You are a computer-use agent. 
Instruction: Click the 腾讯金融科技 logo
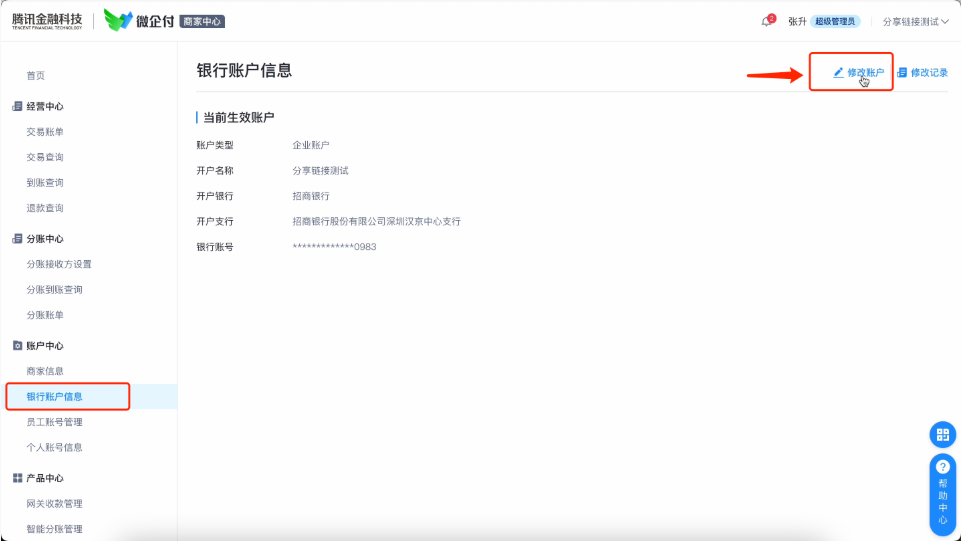click(x=47, y=21)
